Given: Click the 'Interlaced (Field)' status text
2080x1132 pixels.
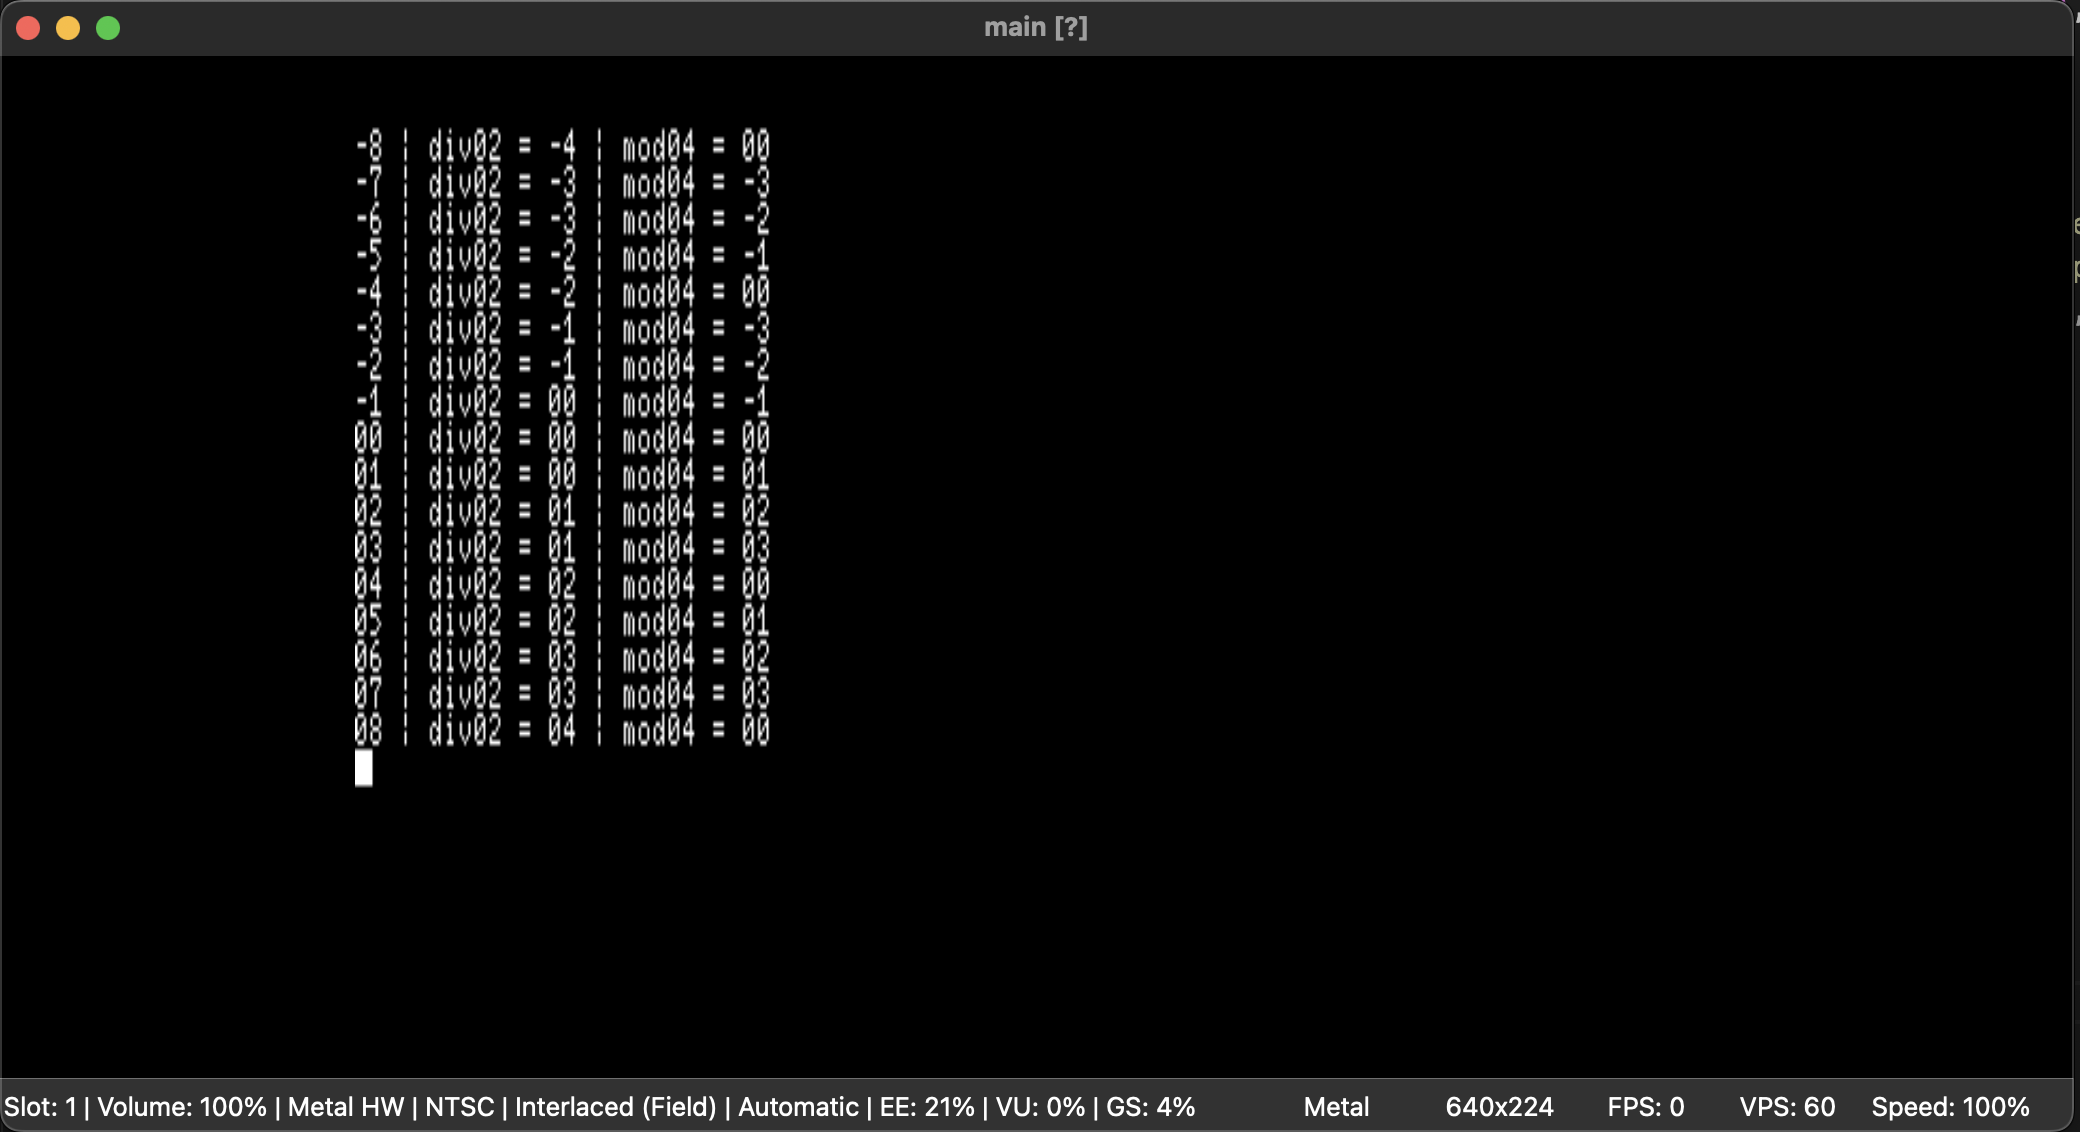Looking at the screenshot, I should point(616,1107).
